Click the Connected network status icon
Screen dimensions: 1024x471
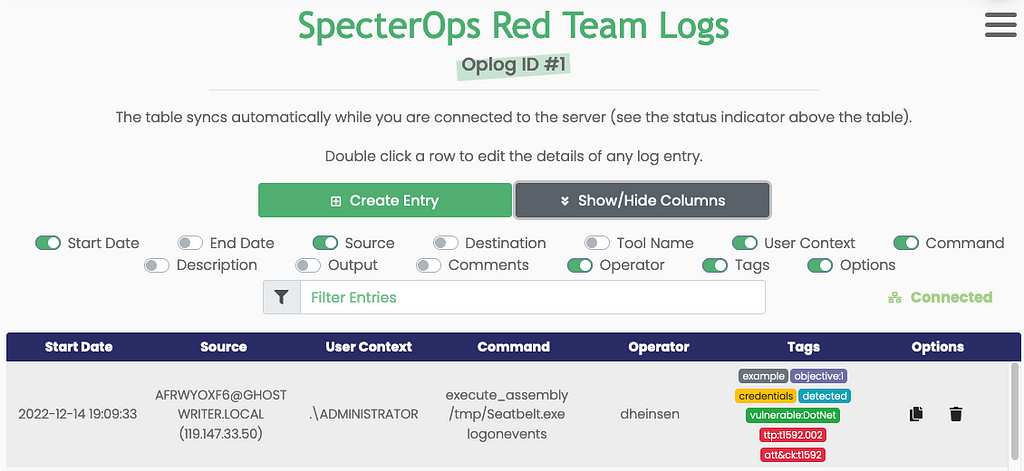[895, 298]
